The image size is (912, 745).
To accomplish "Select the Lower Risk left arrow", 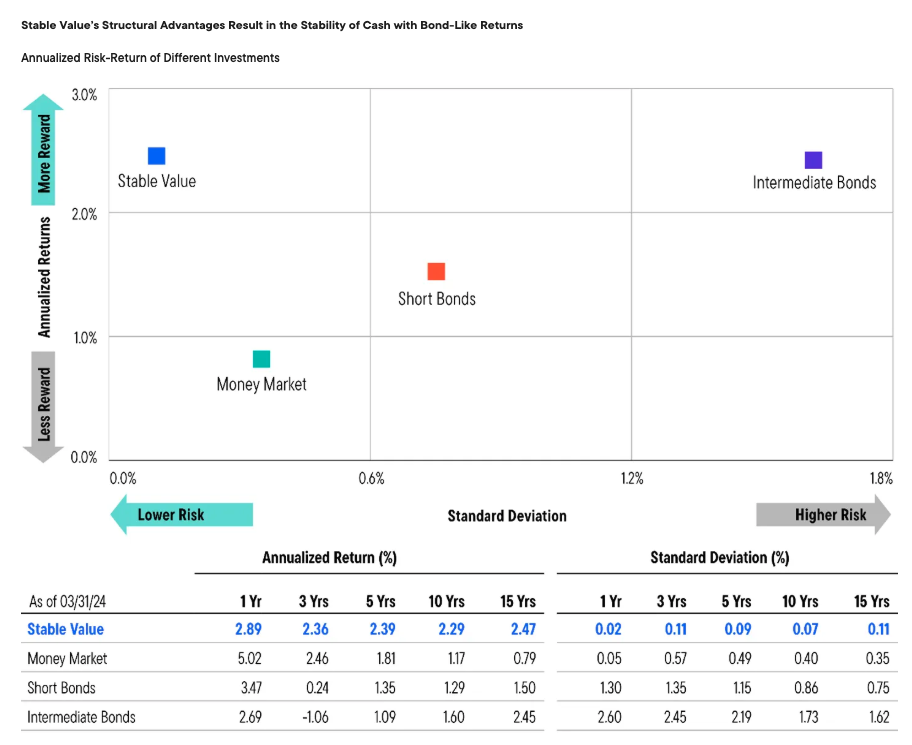I will point(181,515).
